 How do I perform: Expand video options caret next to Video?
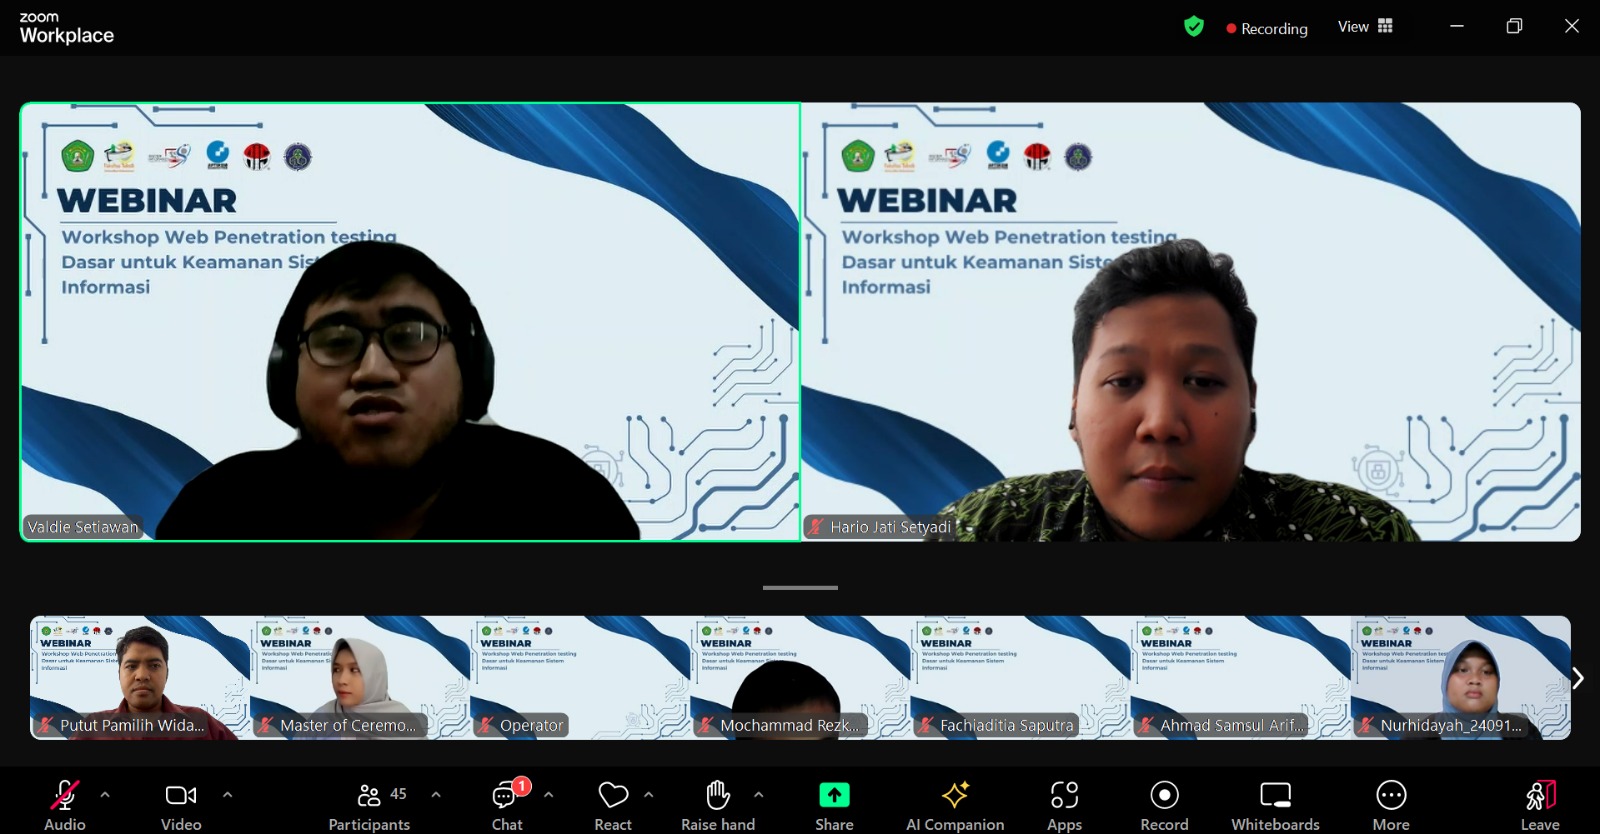(227, 795)
